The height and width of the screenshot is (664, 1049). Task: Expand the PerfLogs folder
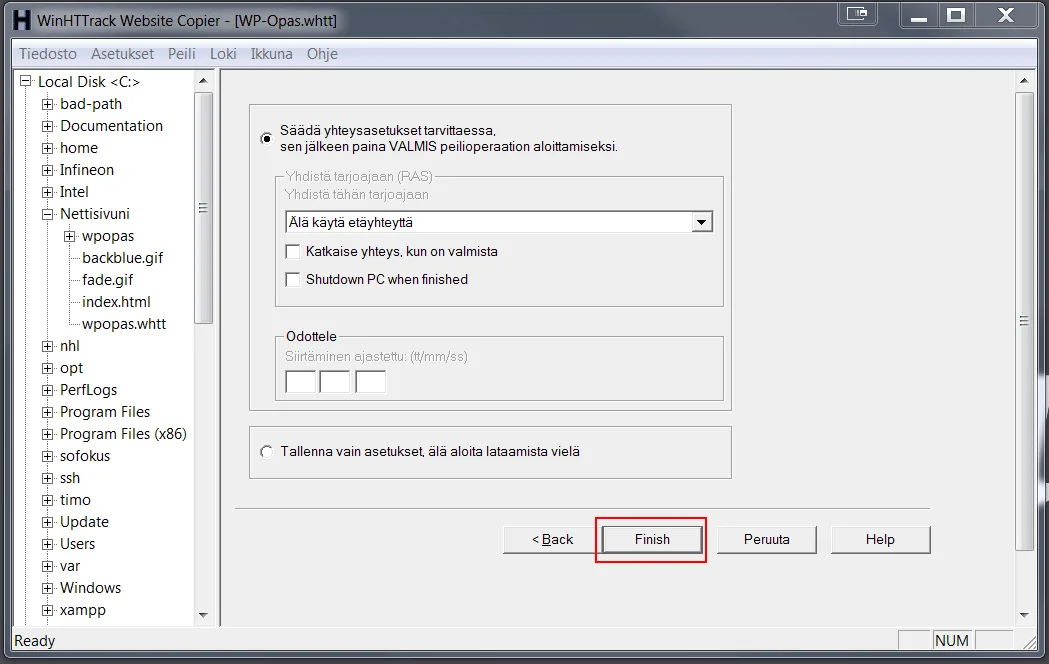pyautogui.click(x=47, y=391)
